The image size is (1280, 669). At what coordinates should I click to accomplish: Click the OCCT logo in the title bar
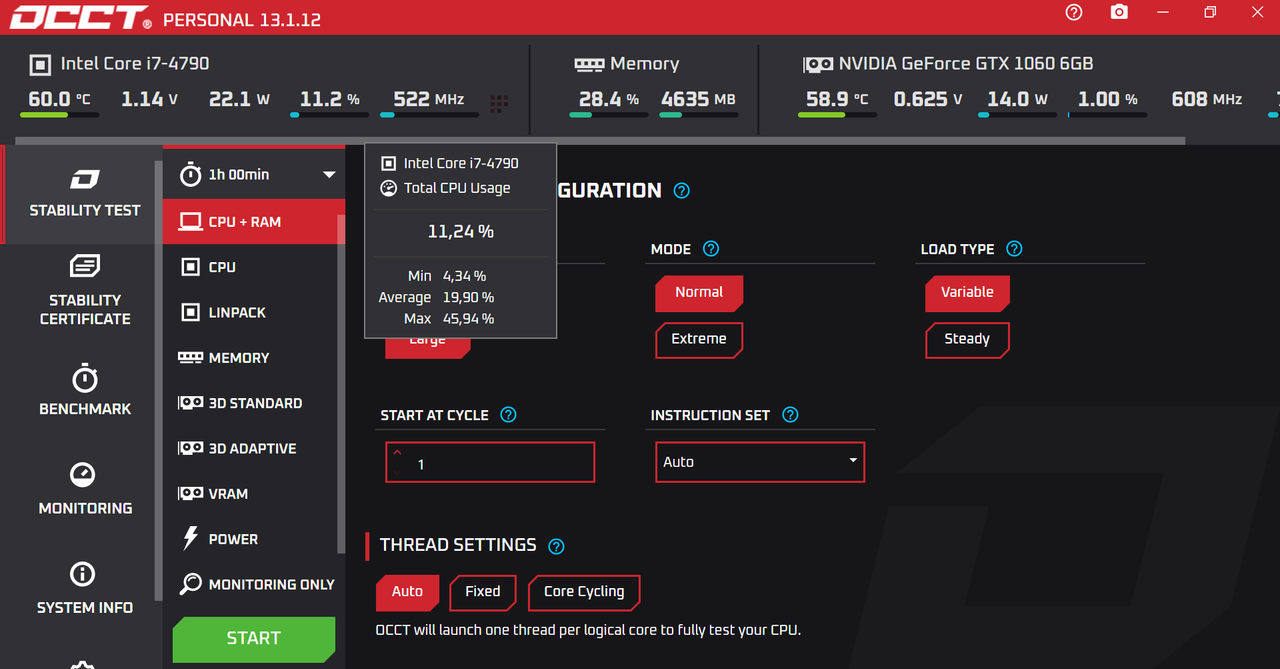click(x=81, y=18)
